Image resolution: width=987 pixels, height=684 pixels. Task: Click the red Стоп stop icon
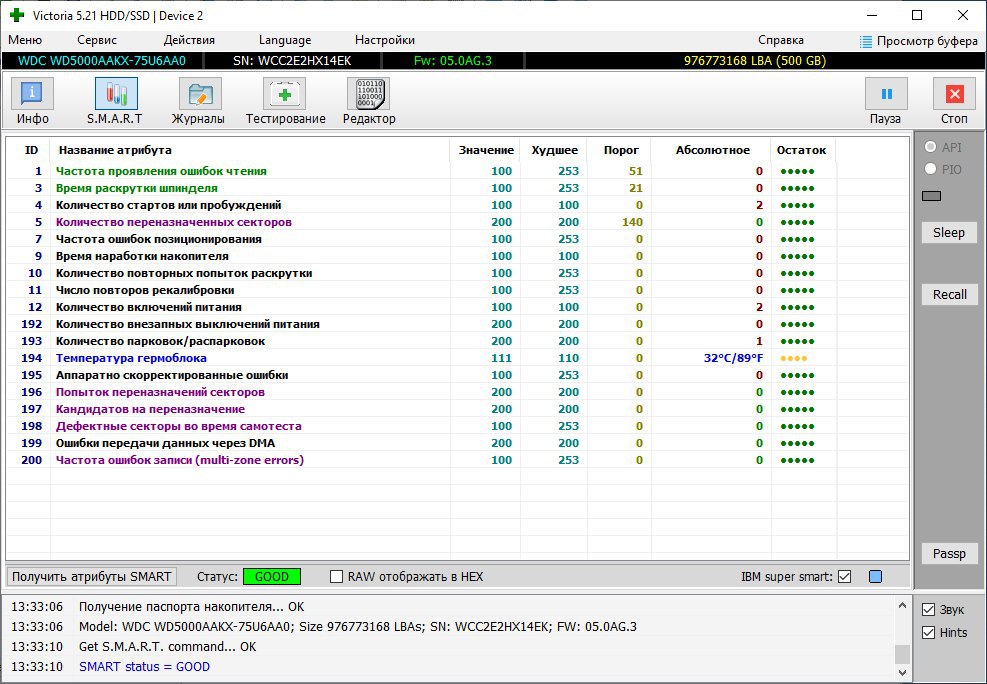pyautogui.click(x=954, y=94)
